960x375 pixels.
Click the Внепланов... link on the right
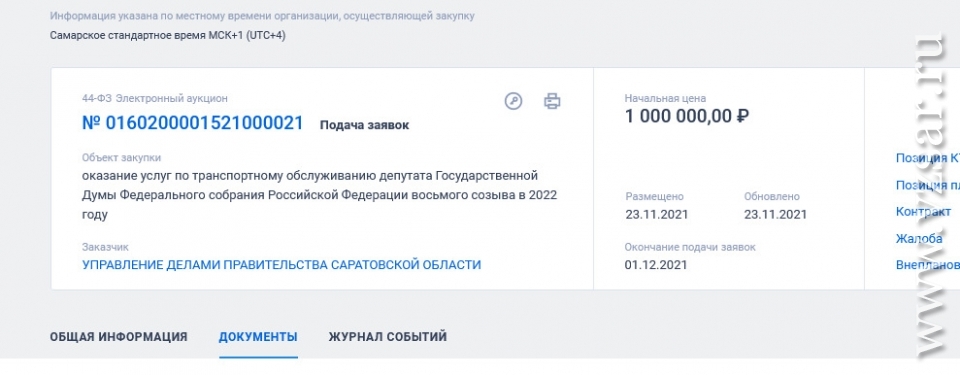[928, 265]
